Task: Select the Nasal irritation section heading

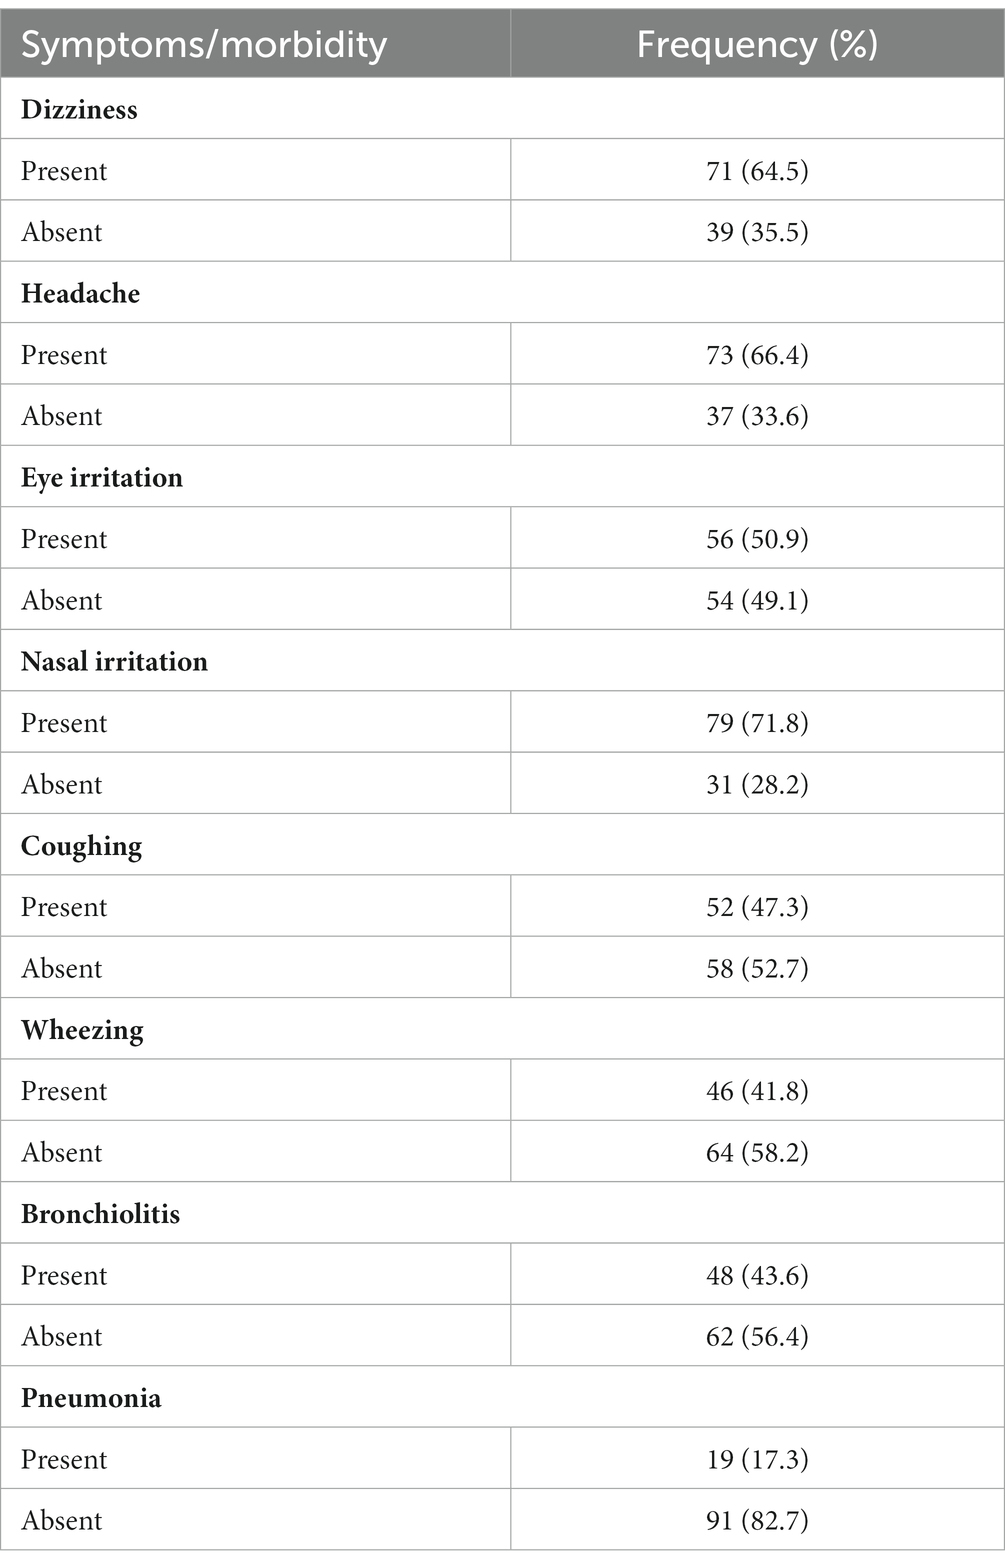Action: pos(114,661)
